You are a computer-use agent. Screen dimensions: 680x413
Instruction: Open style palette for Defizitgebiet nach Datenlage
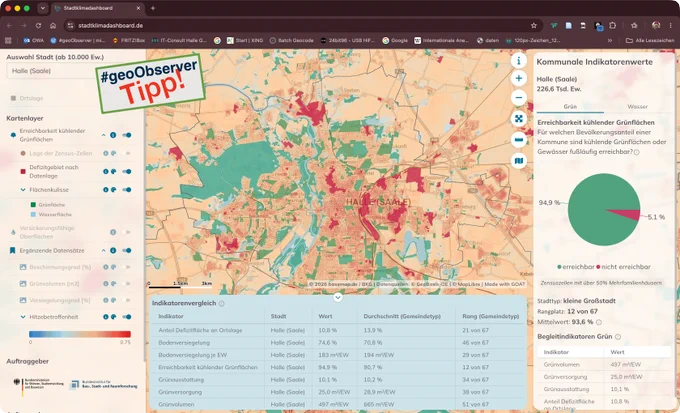[113, 171]
